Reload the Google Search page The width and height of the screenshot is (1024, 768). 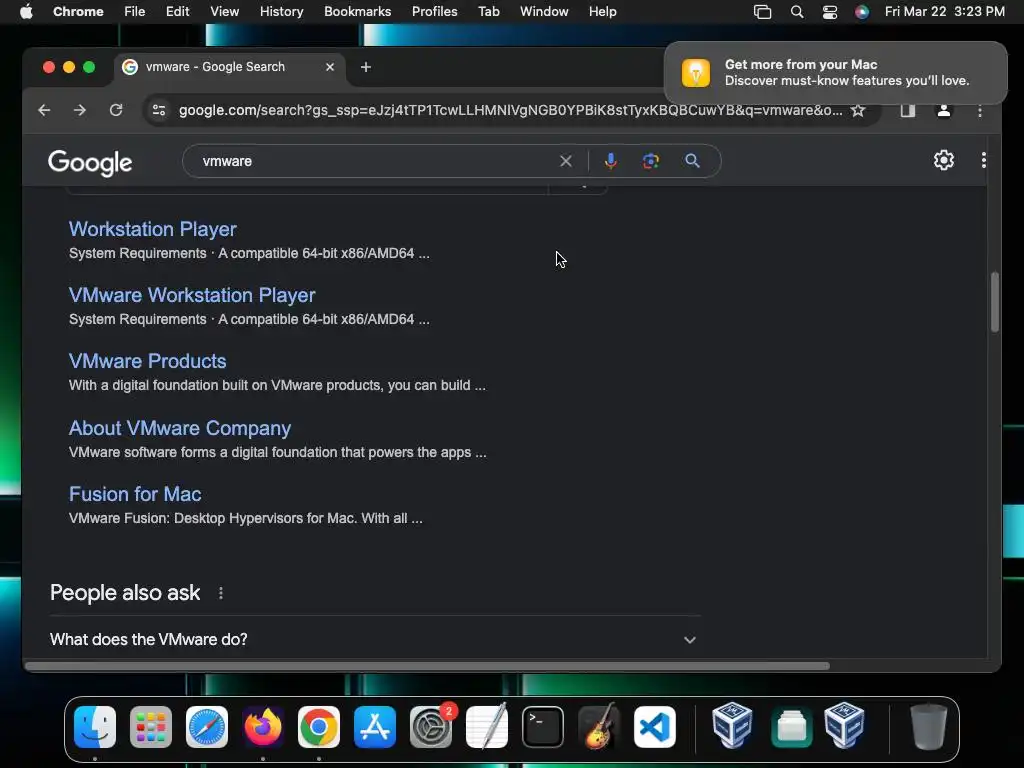116,110
